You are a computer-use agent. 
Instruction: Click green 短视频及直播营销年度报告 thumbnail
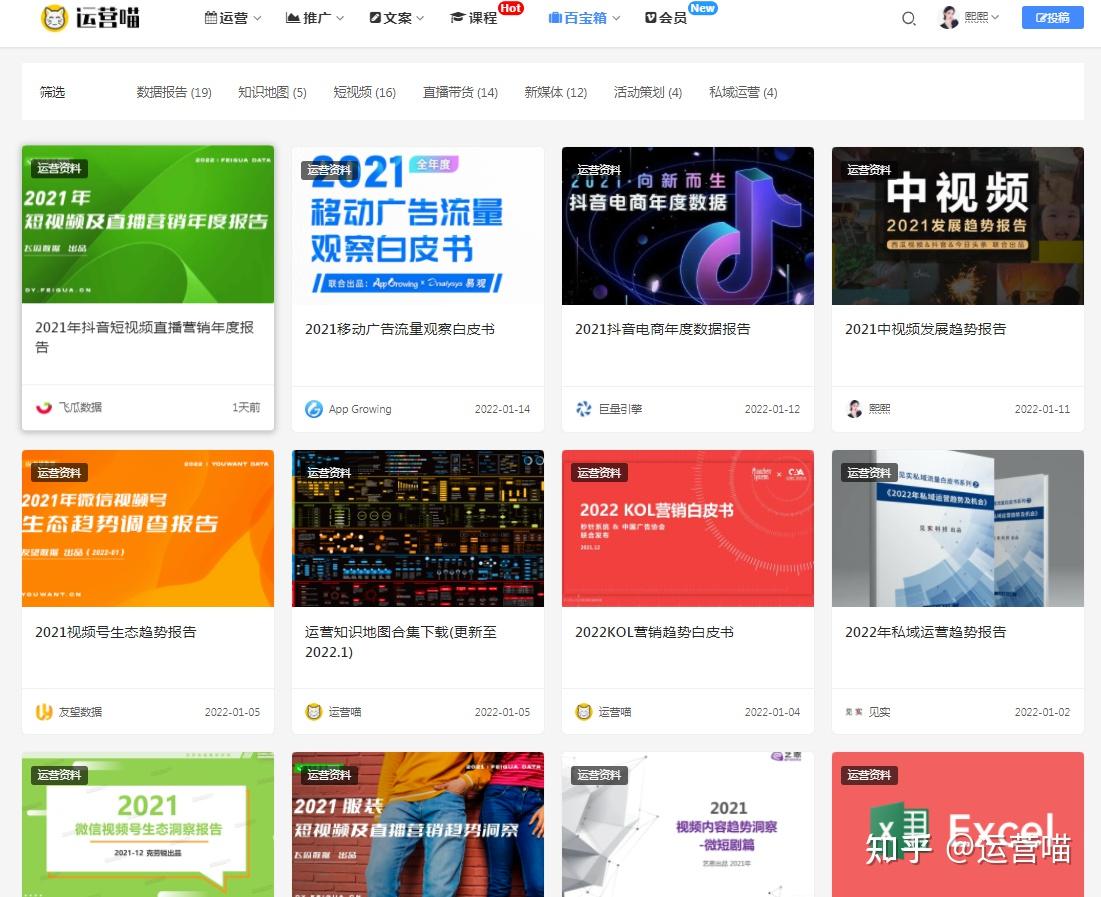(x=148, y=225)
